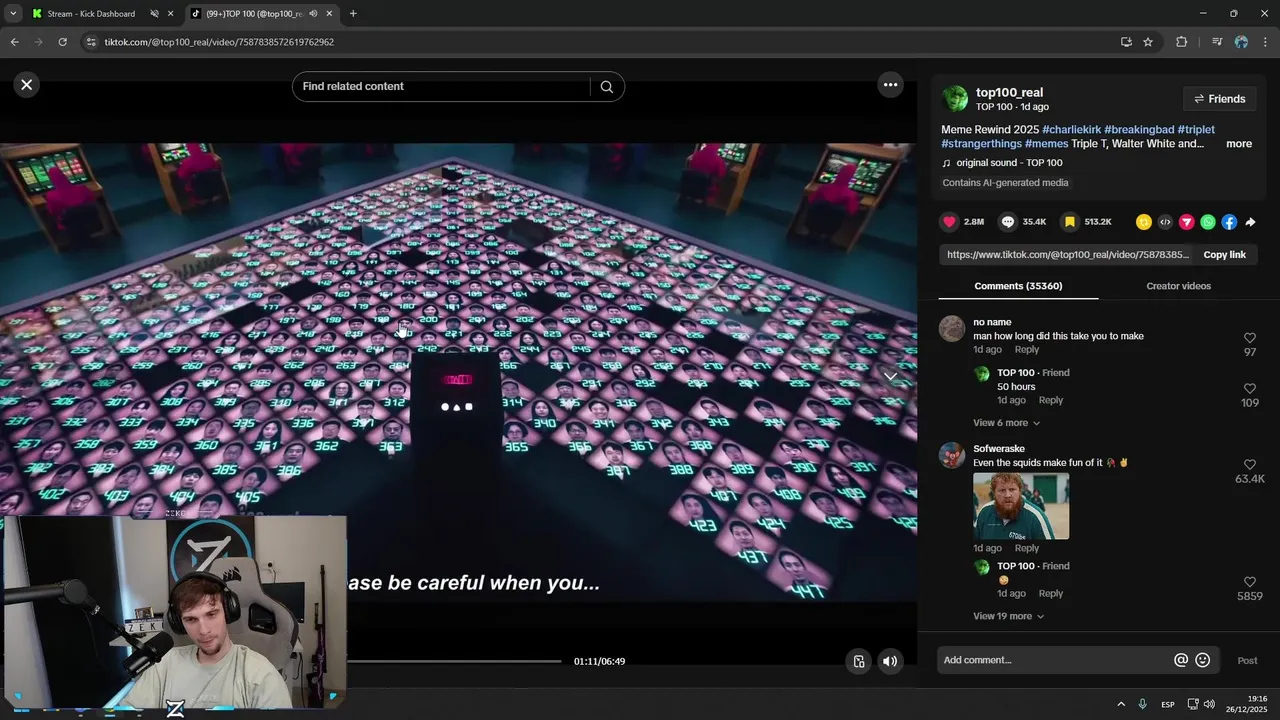Switch to the Stream - Kick Dashboard tab
Screen dimensions: 1280x720
click(91, 14)
